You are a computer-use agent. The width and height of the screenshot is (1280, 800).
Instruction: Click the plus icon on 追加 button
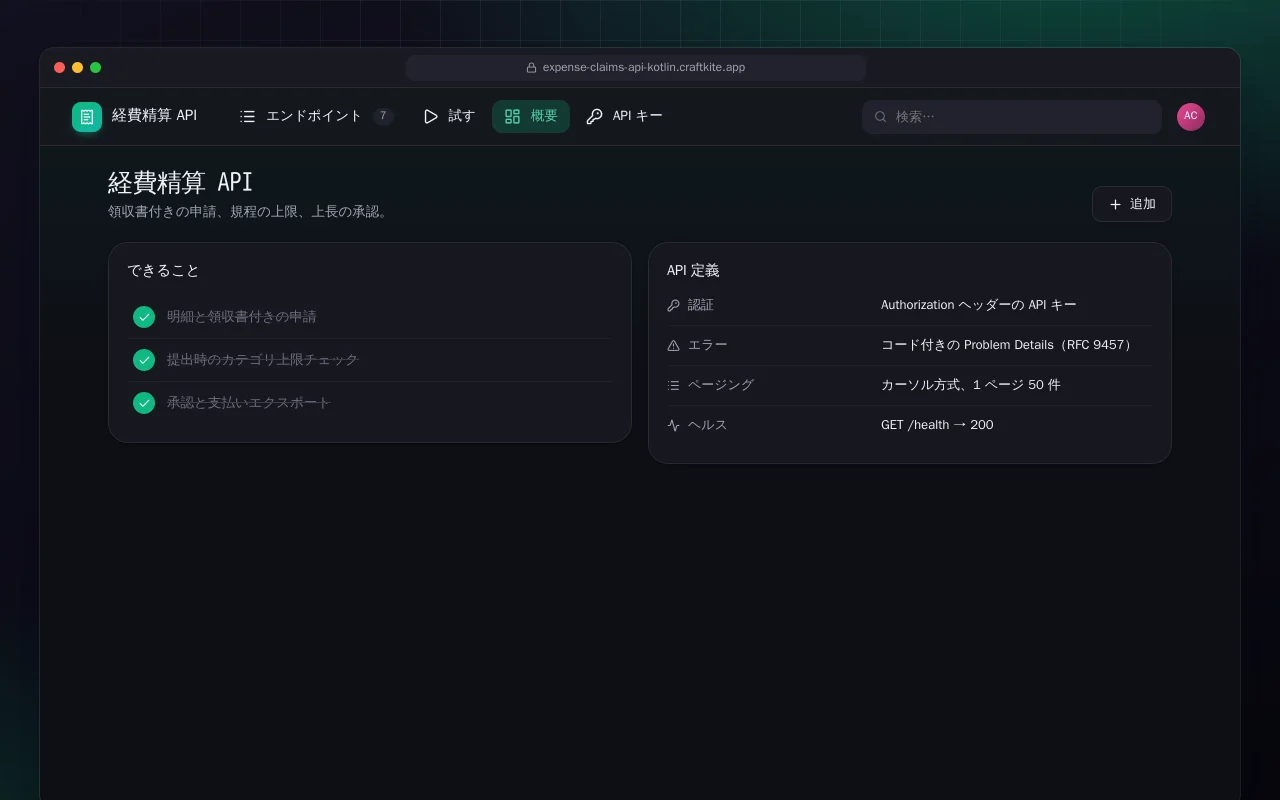pos(1116,204)
